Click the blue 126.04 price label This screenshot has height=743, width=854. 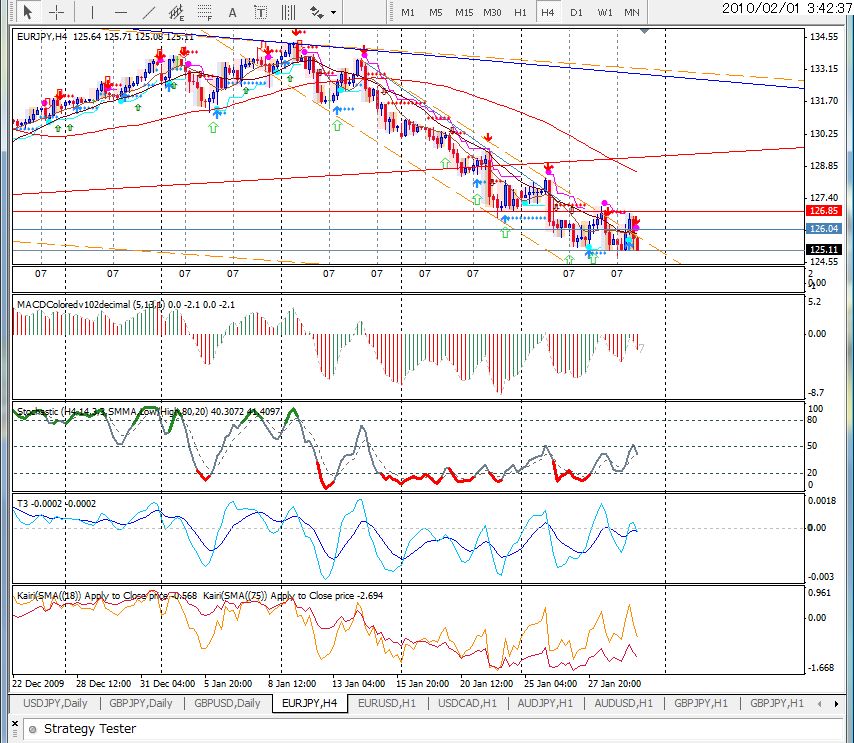coord(824,229)
